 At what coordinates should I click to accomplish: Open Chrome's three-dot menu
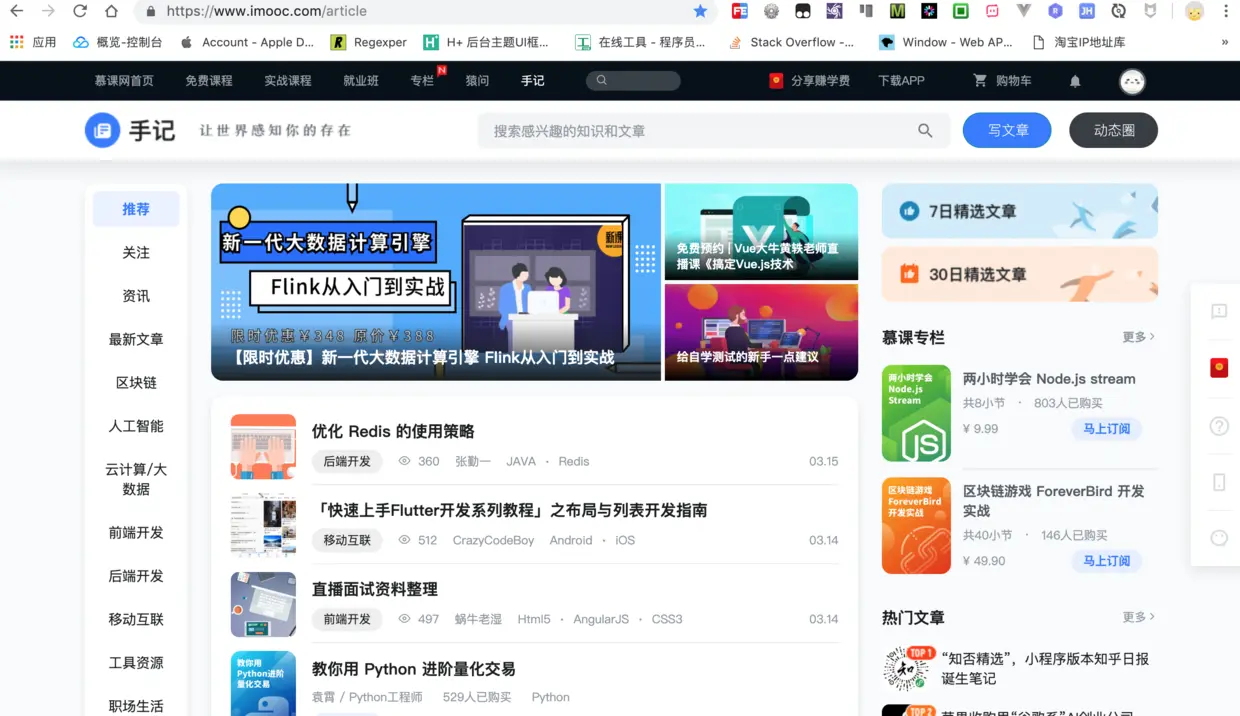point(1226,11)
